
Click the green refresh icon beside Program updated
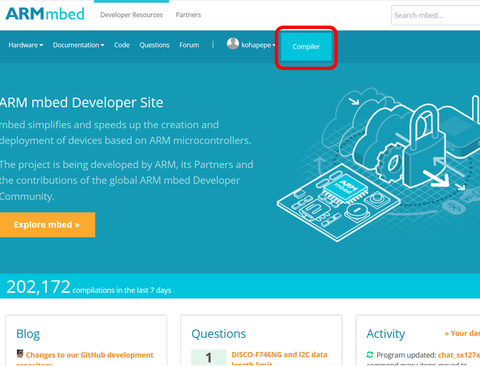[370, 355]
